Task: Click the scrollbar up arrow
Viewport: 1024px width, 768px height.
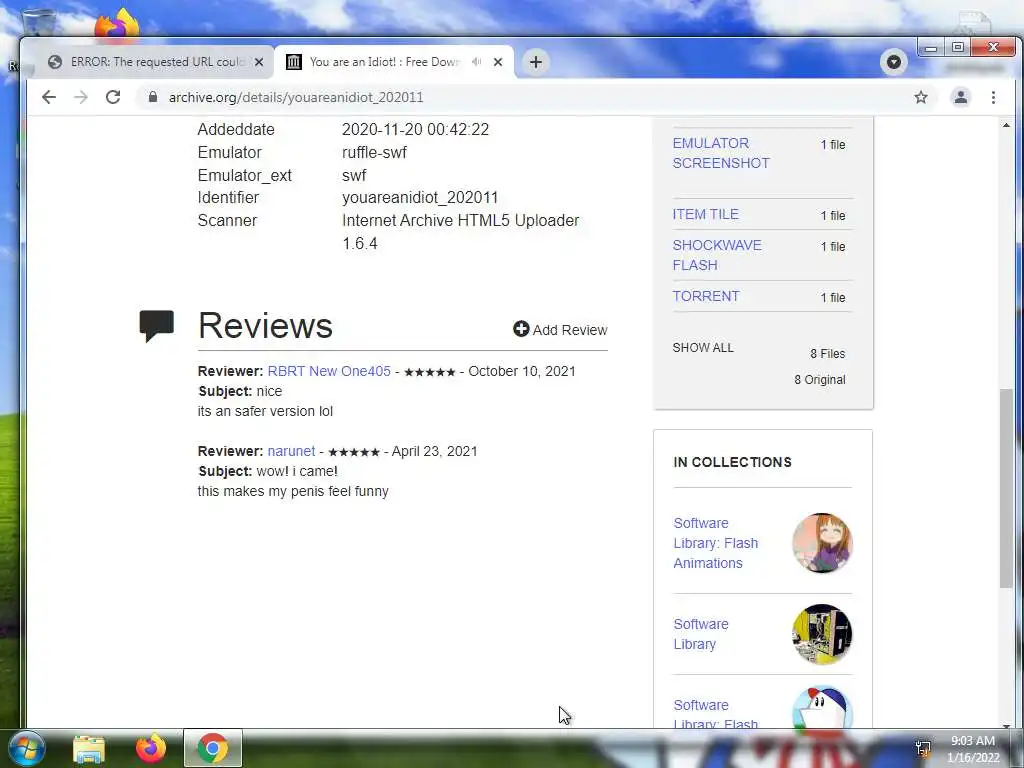Action: point(1006,125)
